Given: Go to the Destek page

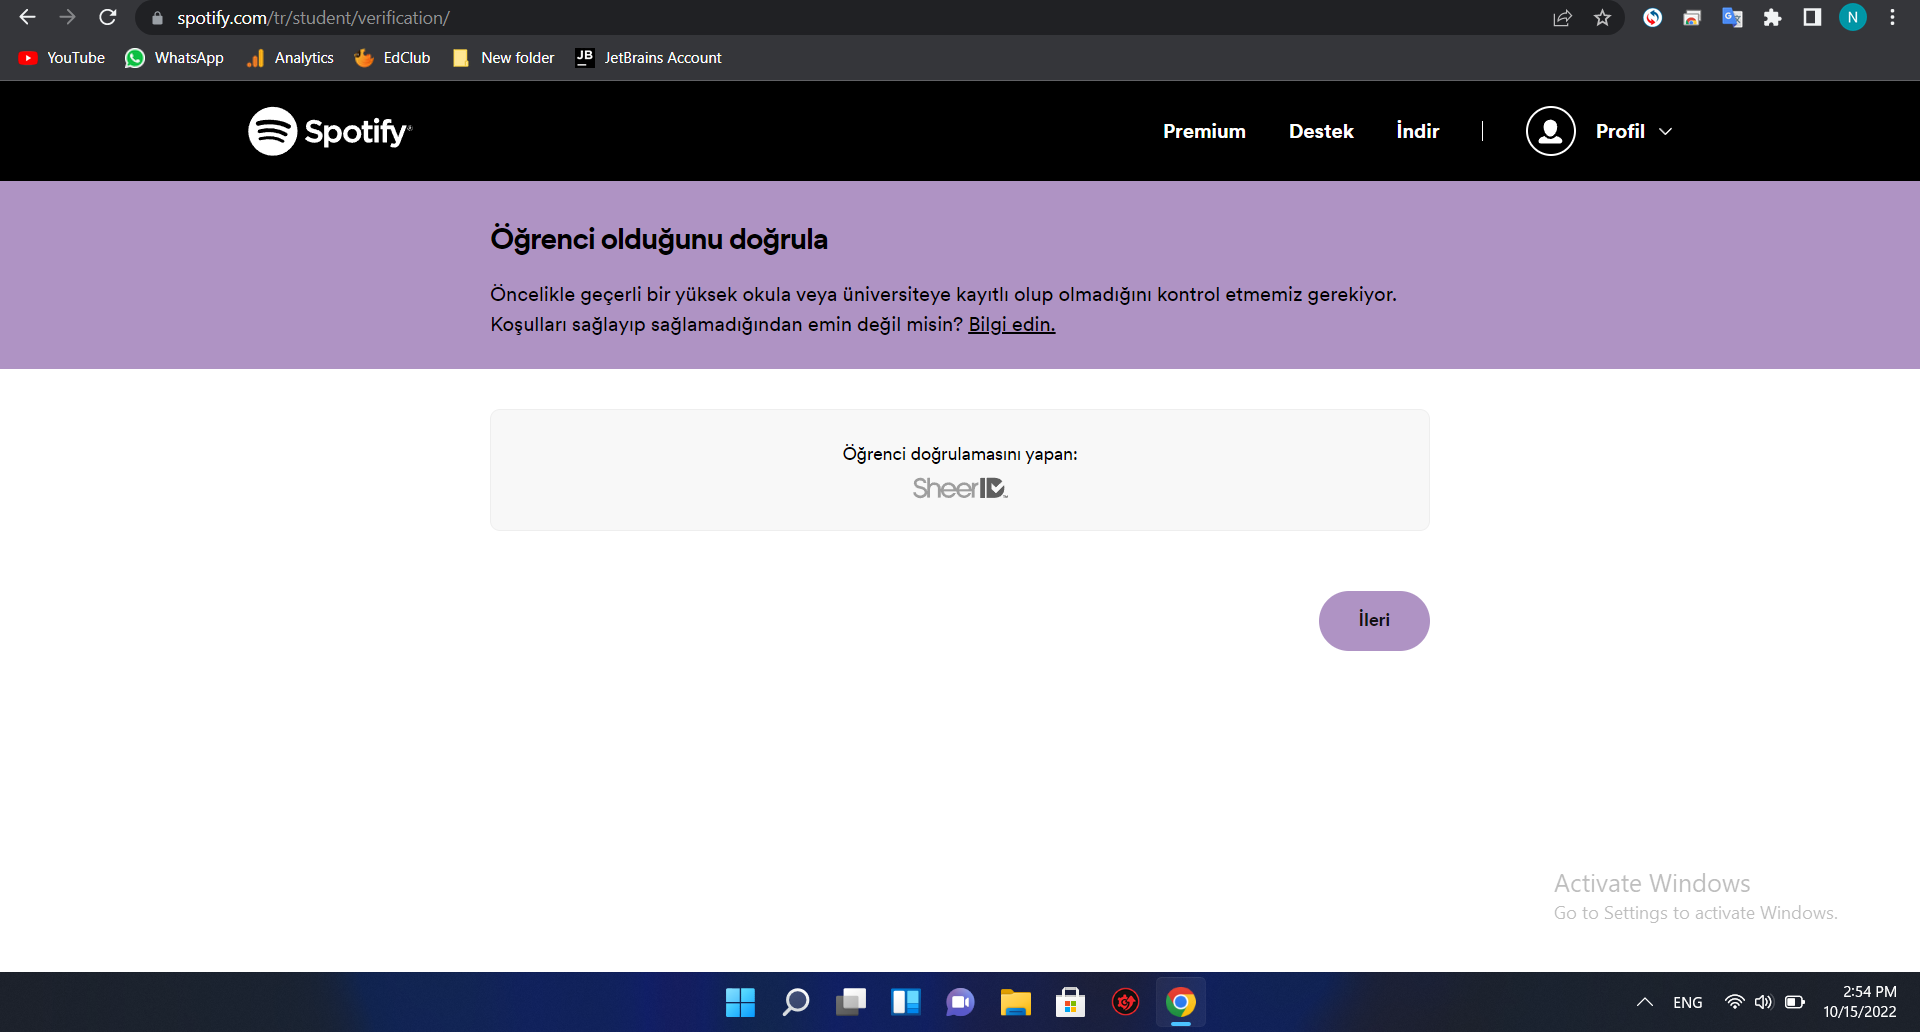Looking at the screenshot, I should coord(1320,131).
